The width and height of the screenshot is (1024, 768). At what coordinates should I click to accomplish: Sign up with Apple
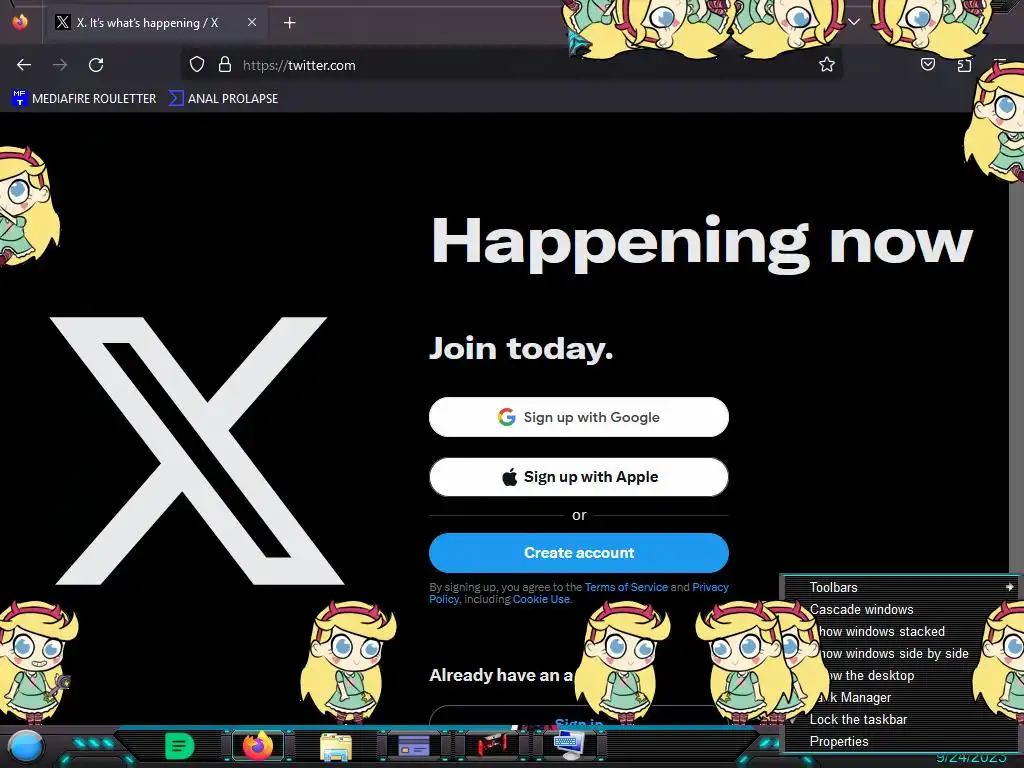click(579, 477)
